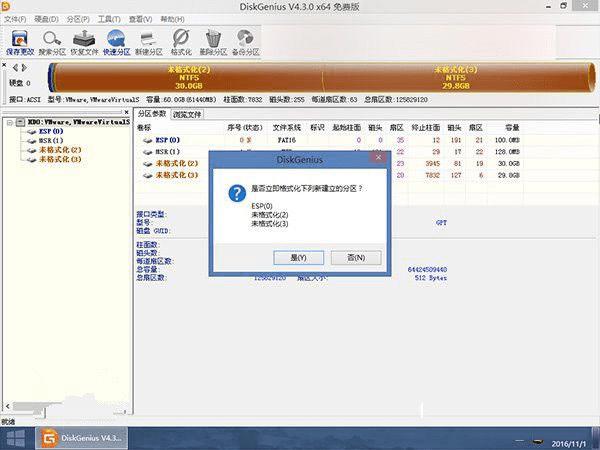The image size is (600, 450).
Task: Click the 容量 column header
Action: click(512, 128)
